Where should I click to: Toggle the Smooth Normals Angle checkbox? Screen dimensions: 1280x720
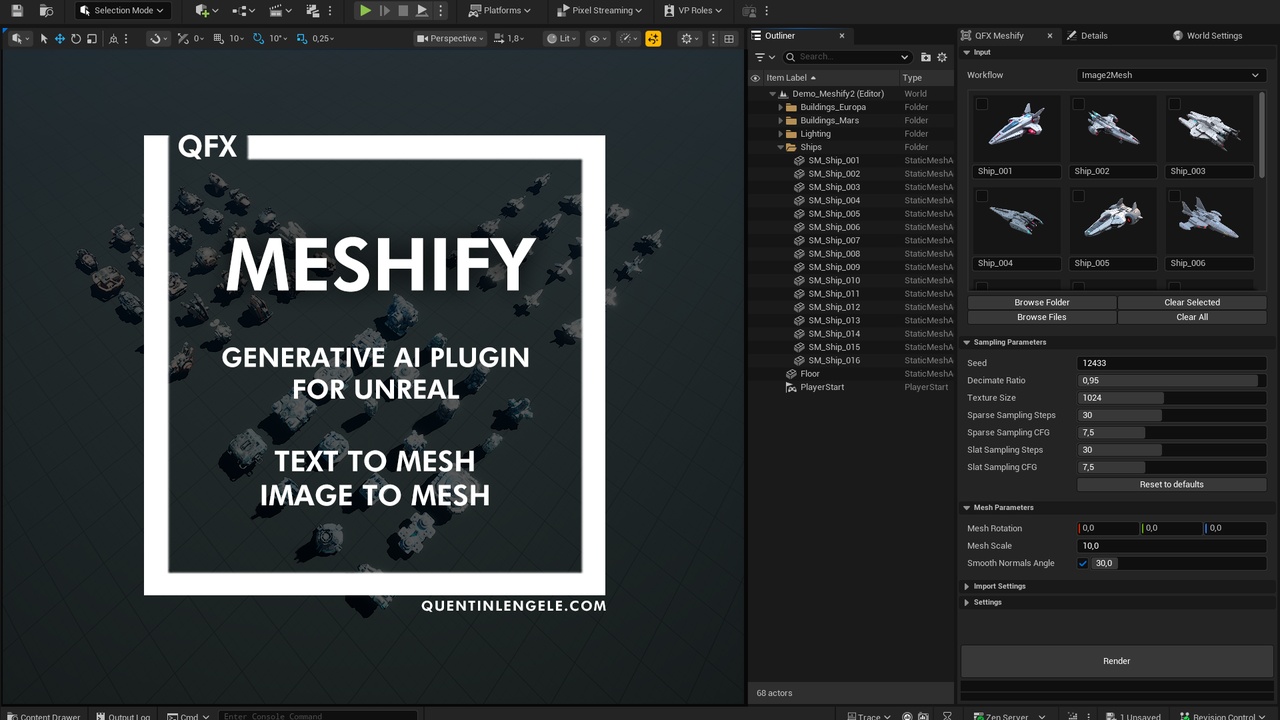pyautogui.click(x=1083, y=563)
